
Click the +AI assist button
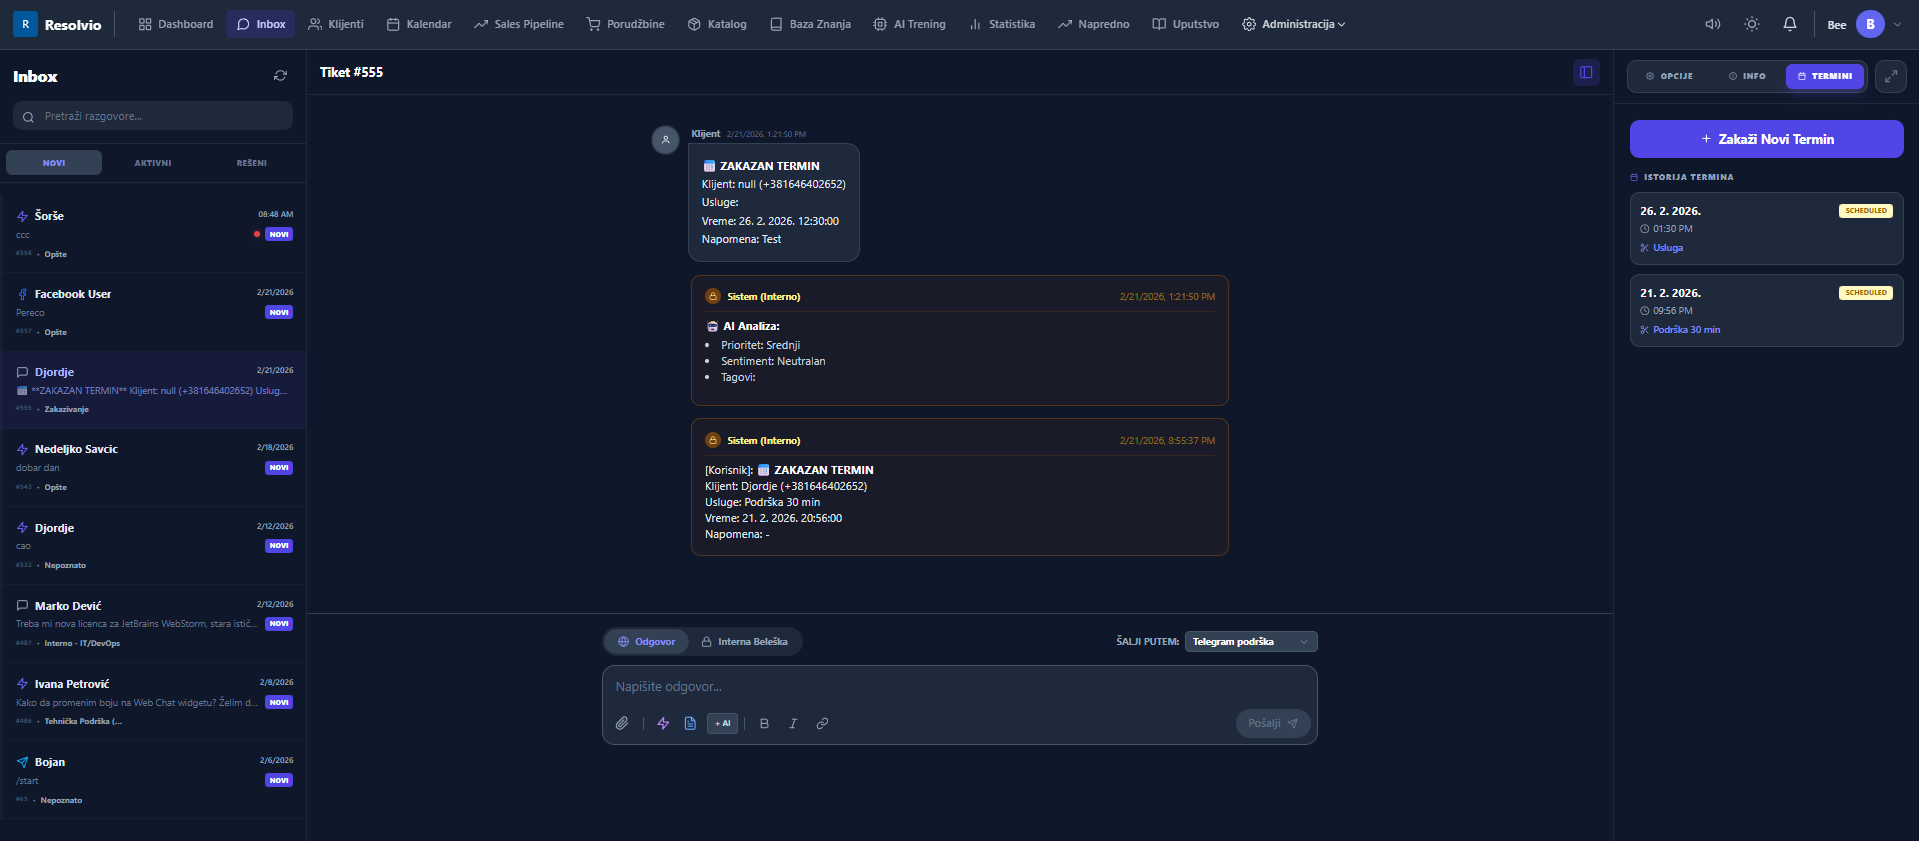(722, 723)
